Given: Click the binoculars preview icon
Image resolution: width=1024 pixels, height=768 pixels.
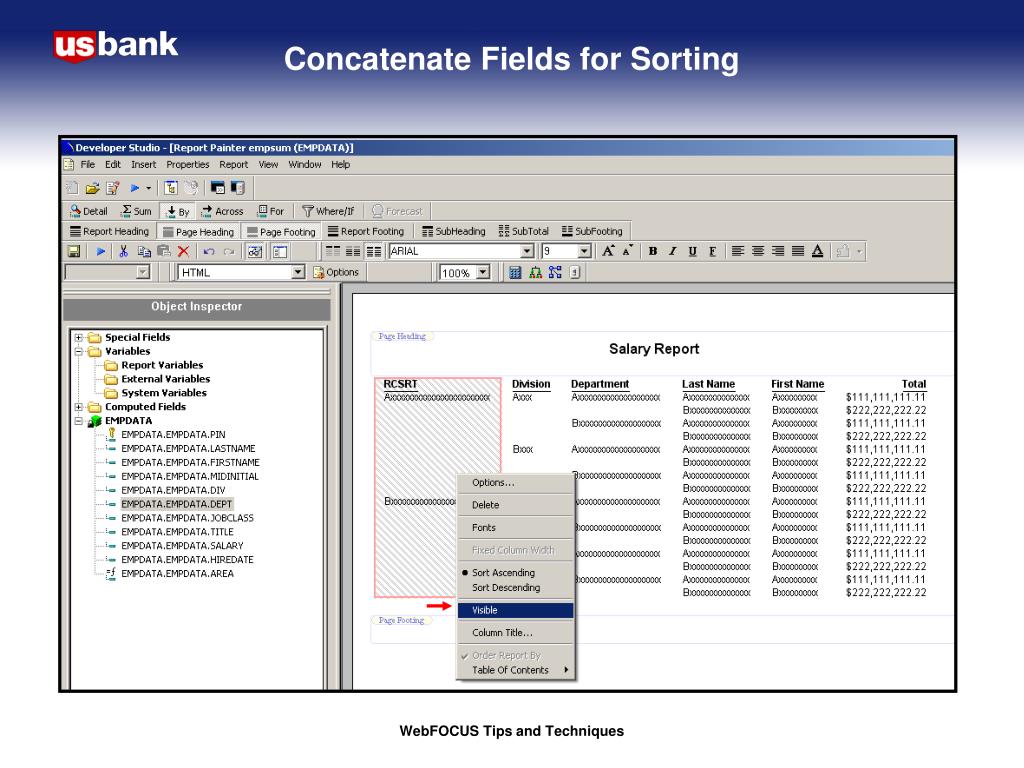Looking at the screenshot, I should coord(255,251).
